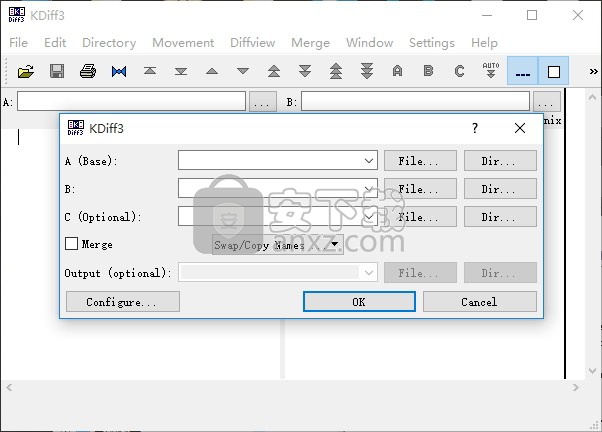Image resolution: width=602 pixels, height=432 pixels.
Task: Open the Swap/Copy Names dropdown button
Action: [x=278, y=245]
